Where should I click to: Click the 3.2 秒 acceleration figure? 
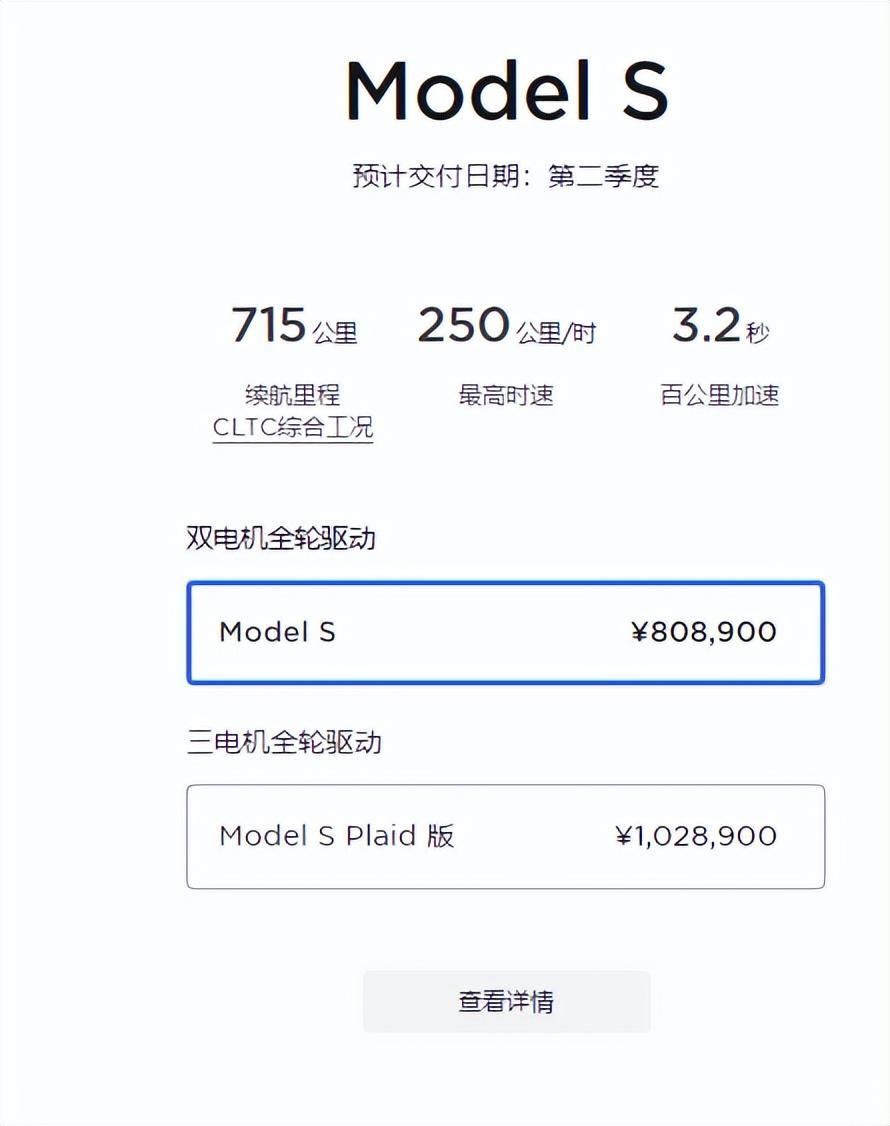tap(720, 325)
